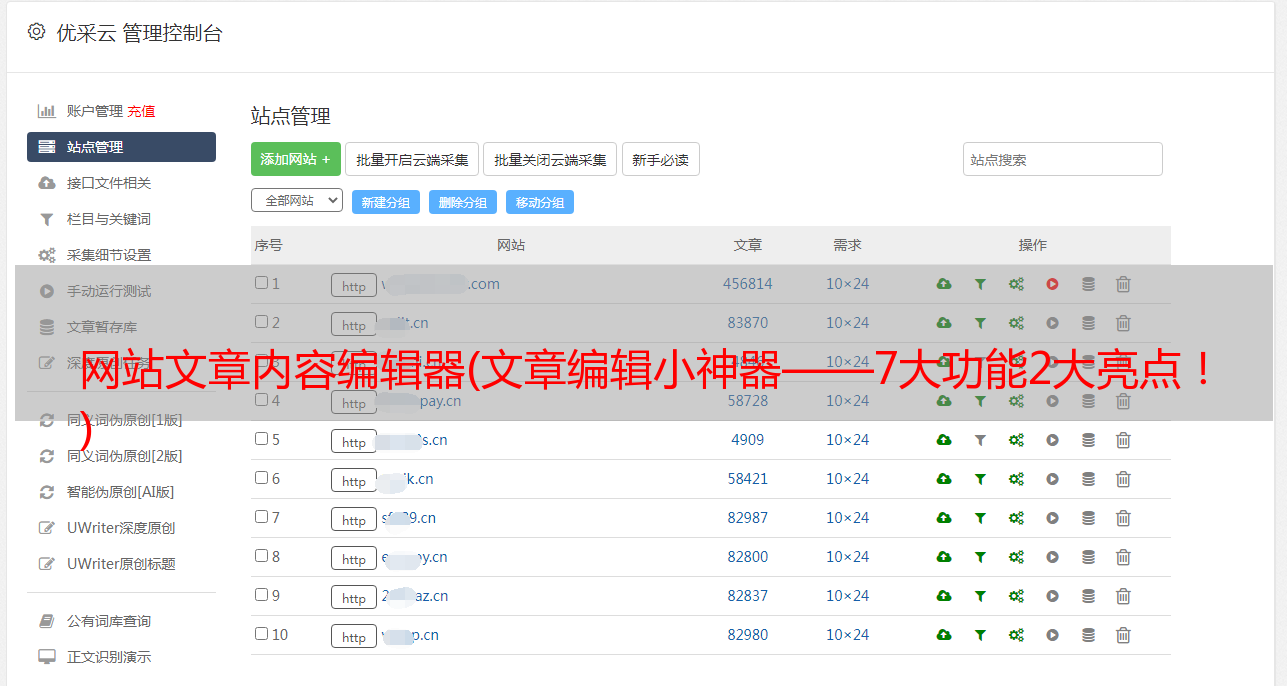Delete row 7 with trash icon
The width and height of the screenshot is (1287, 686).
coord(1123,518)
